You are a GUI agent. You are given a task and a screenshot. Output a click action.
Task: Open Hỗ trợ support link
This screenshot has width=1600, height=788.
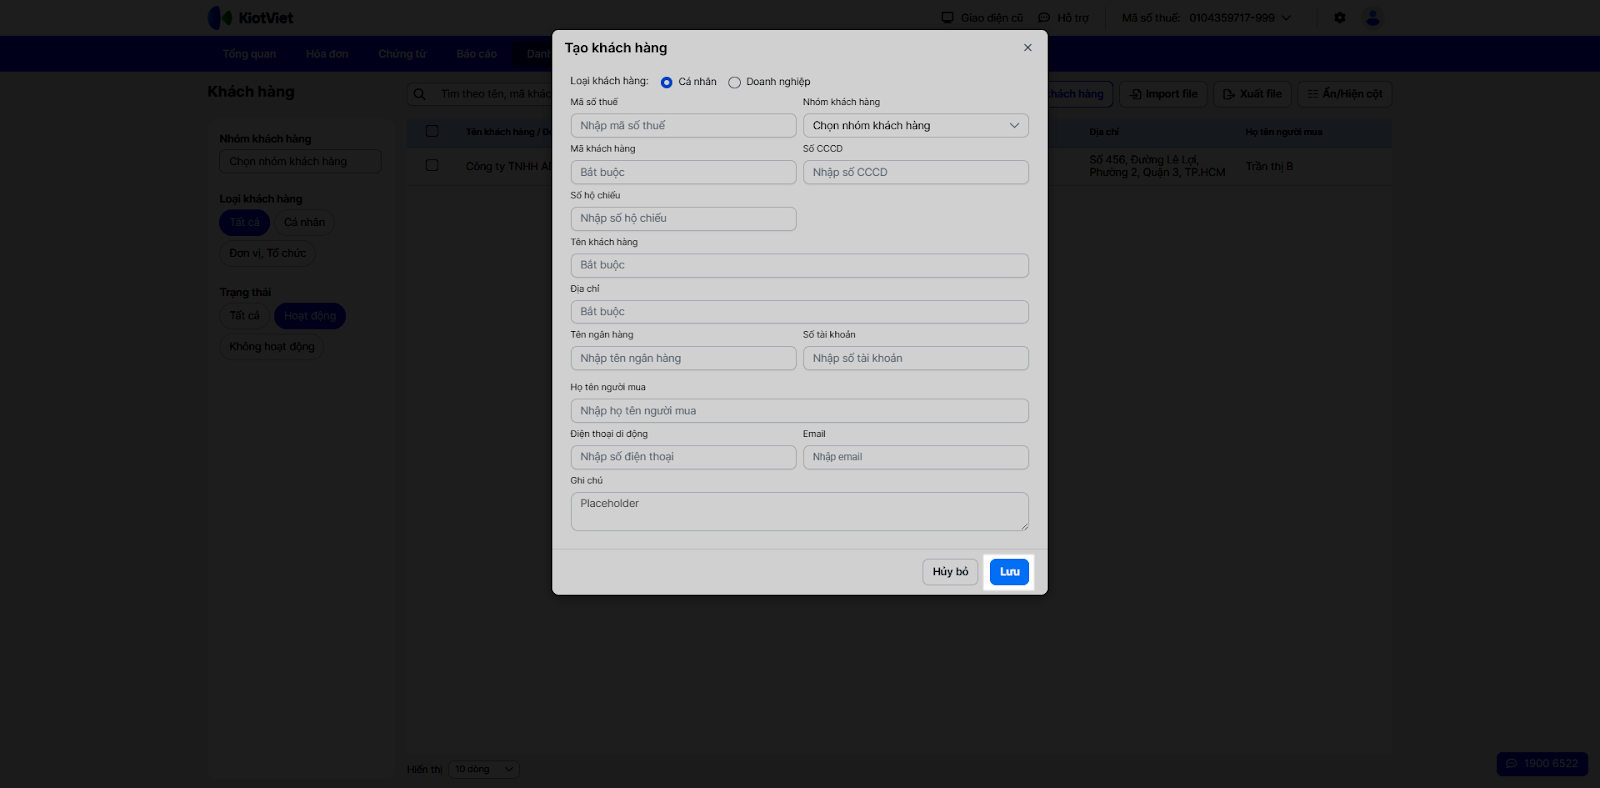point(1063,18)
